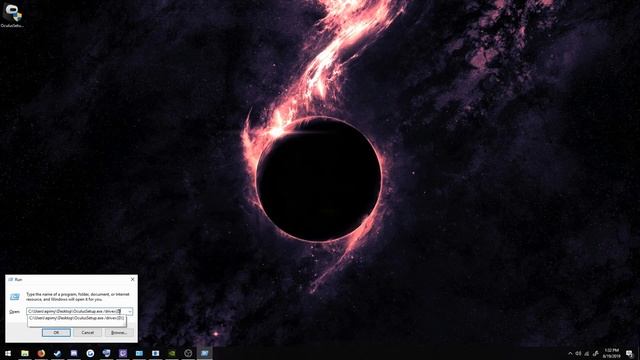Launch File Explorer from the taskbar
The height and width of the screenshot is (360, 640).
click(x=25, y=353)
